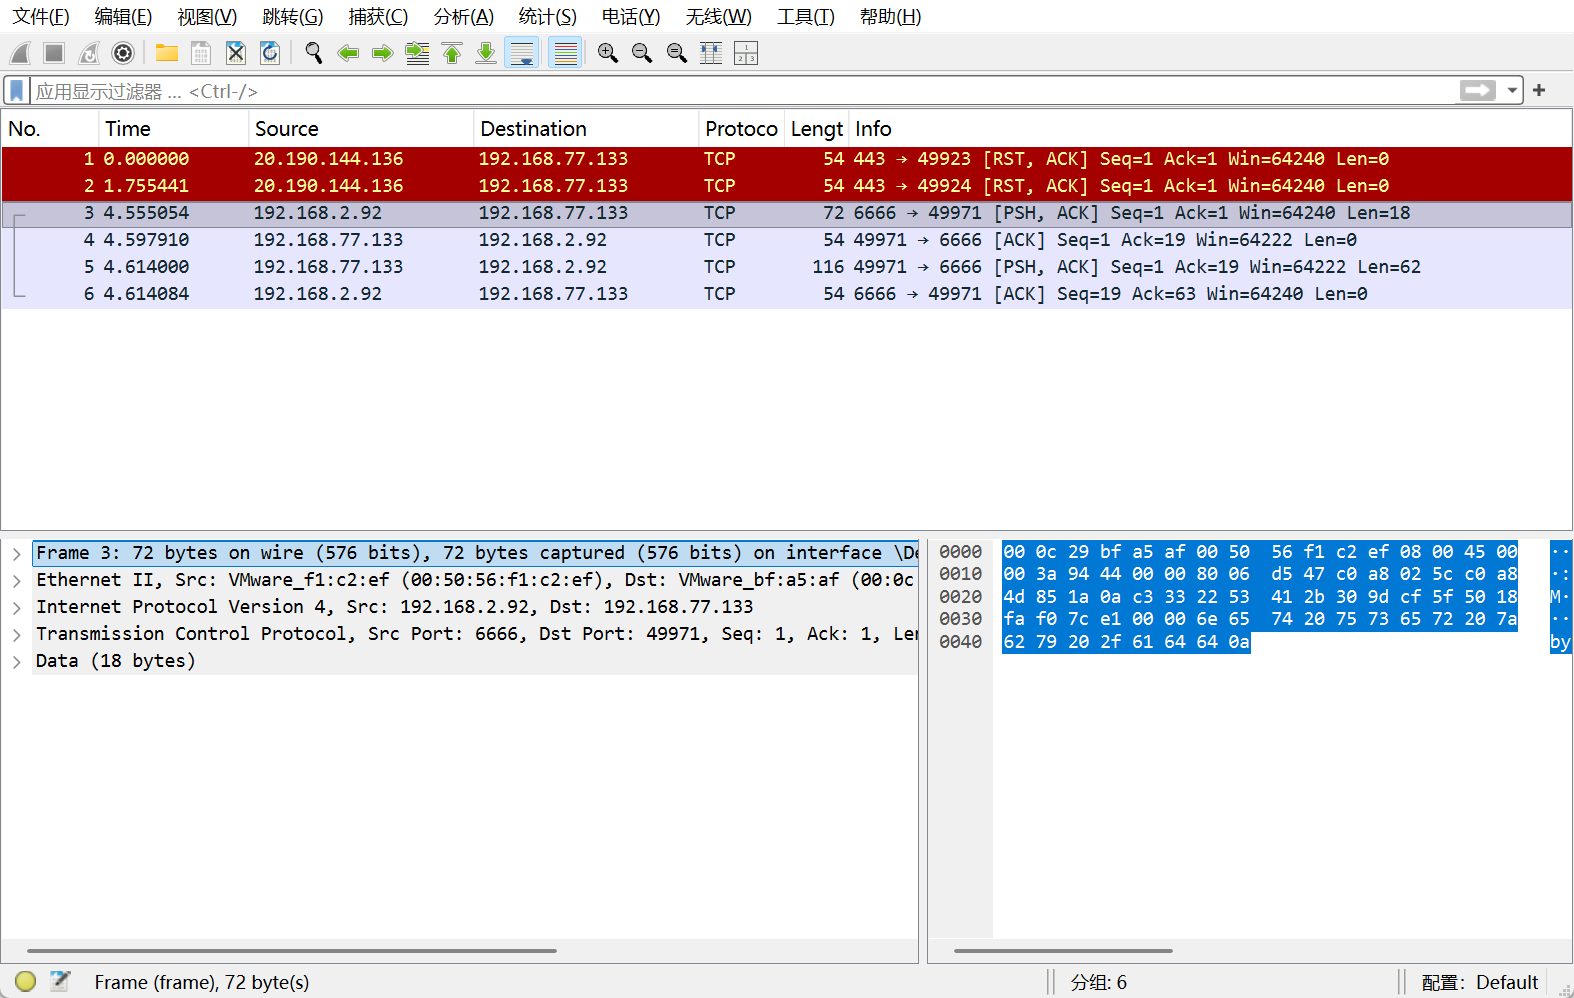
Task: Open capture options gear icon
Action: [123, 53]
